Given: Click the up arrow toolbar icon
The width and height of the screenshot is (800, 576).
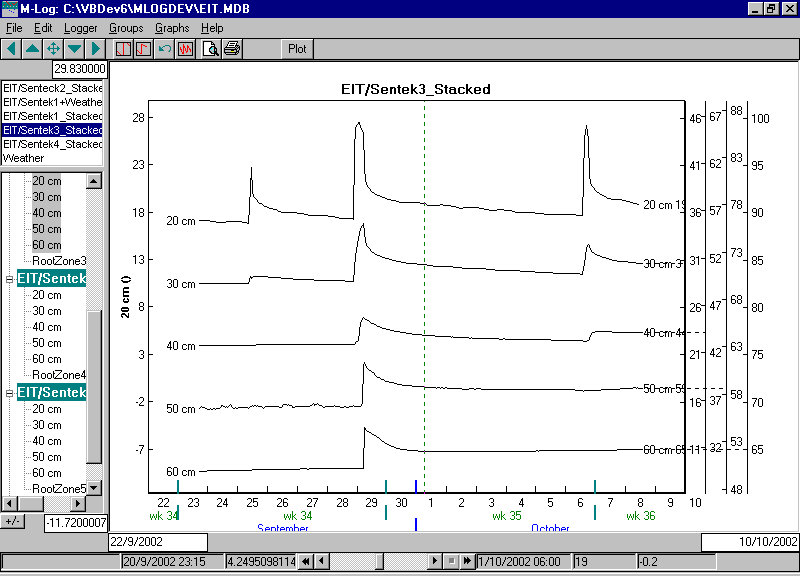Looking at the screenshot, I should [x=32, y=48].
